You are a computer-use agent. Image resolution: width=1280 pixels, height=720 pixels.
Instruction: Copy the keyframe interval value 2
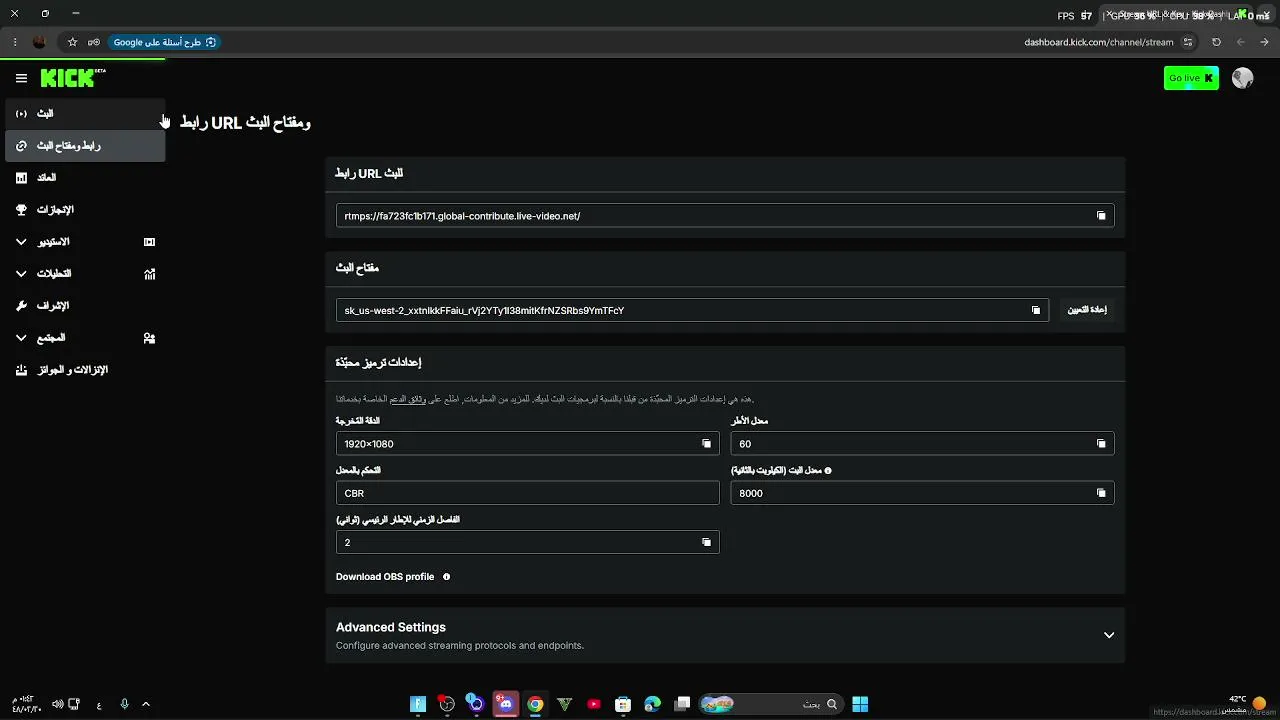click(x=706, y=542)
